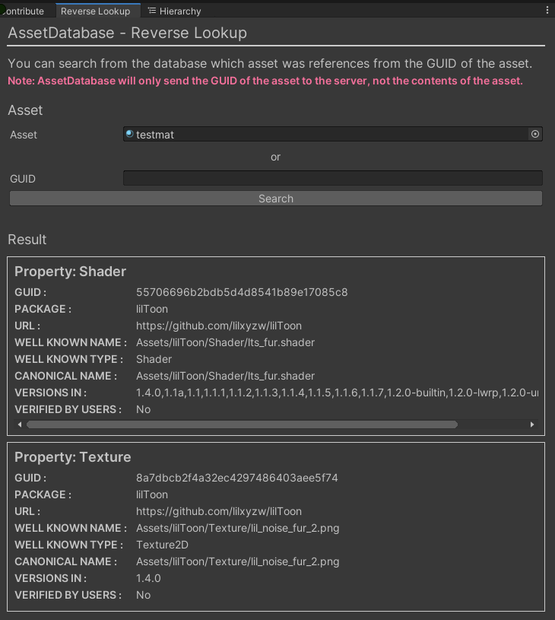This screenshot has height=620, width=555.
Task: Click the Result section heading
Action: pos(27,239)
